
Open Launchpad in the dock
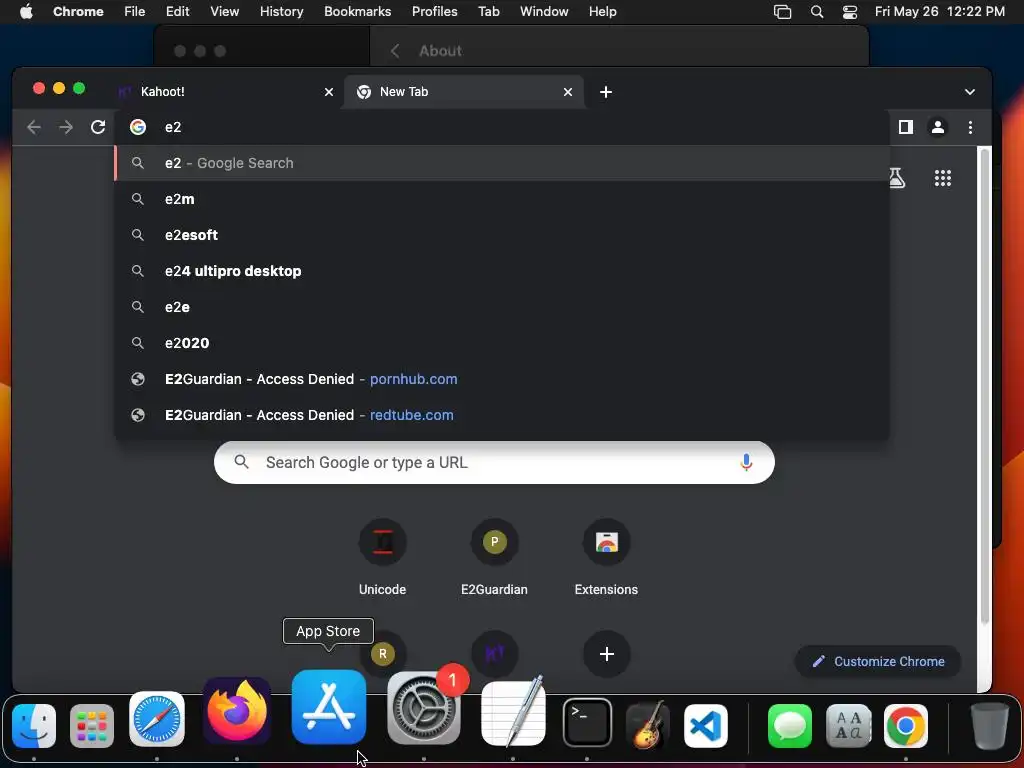point(92,726)
